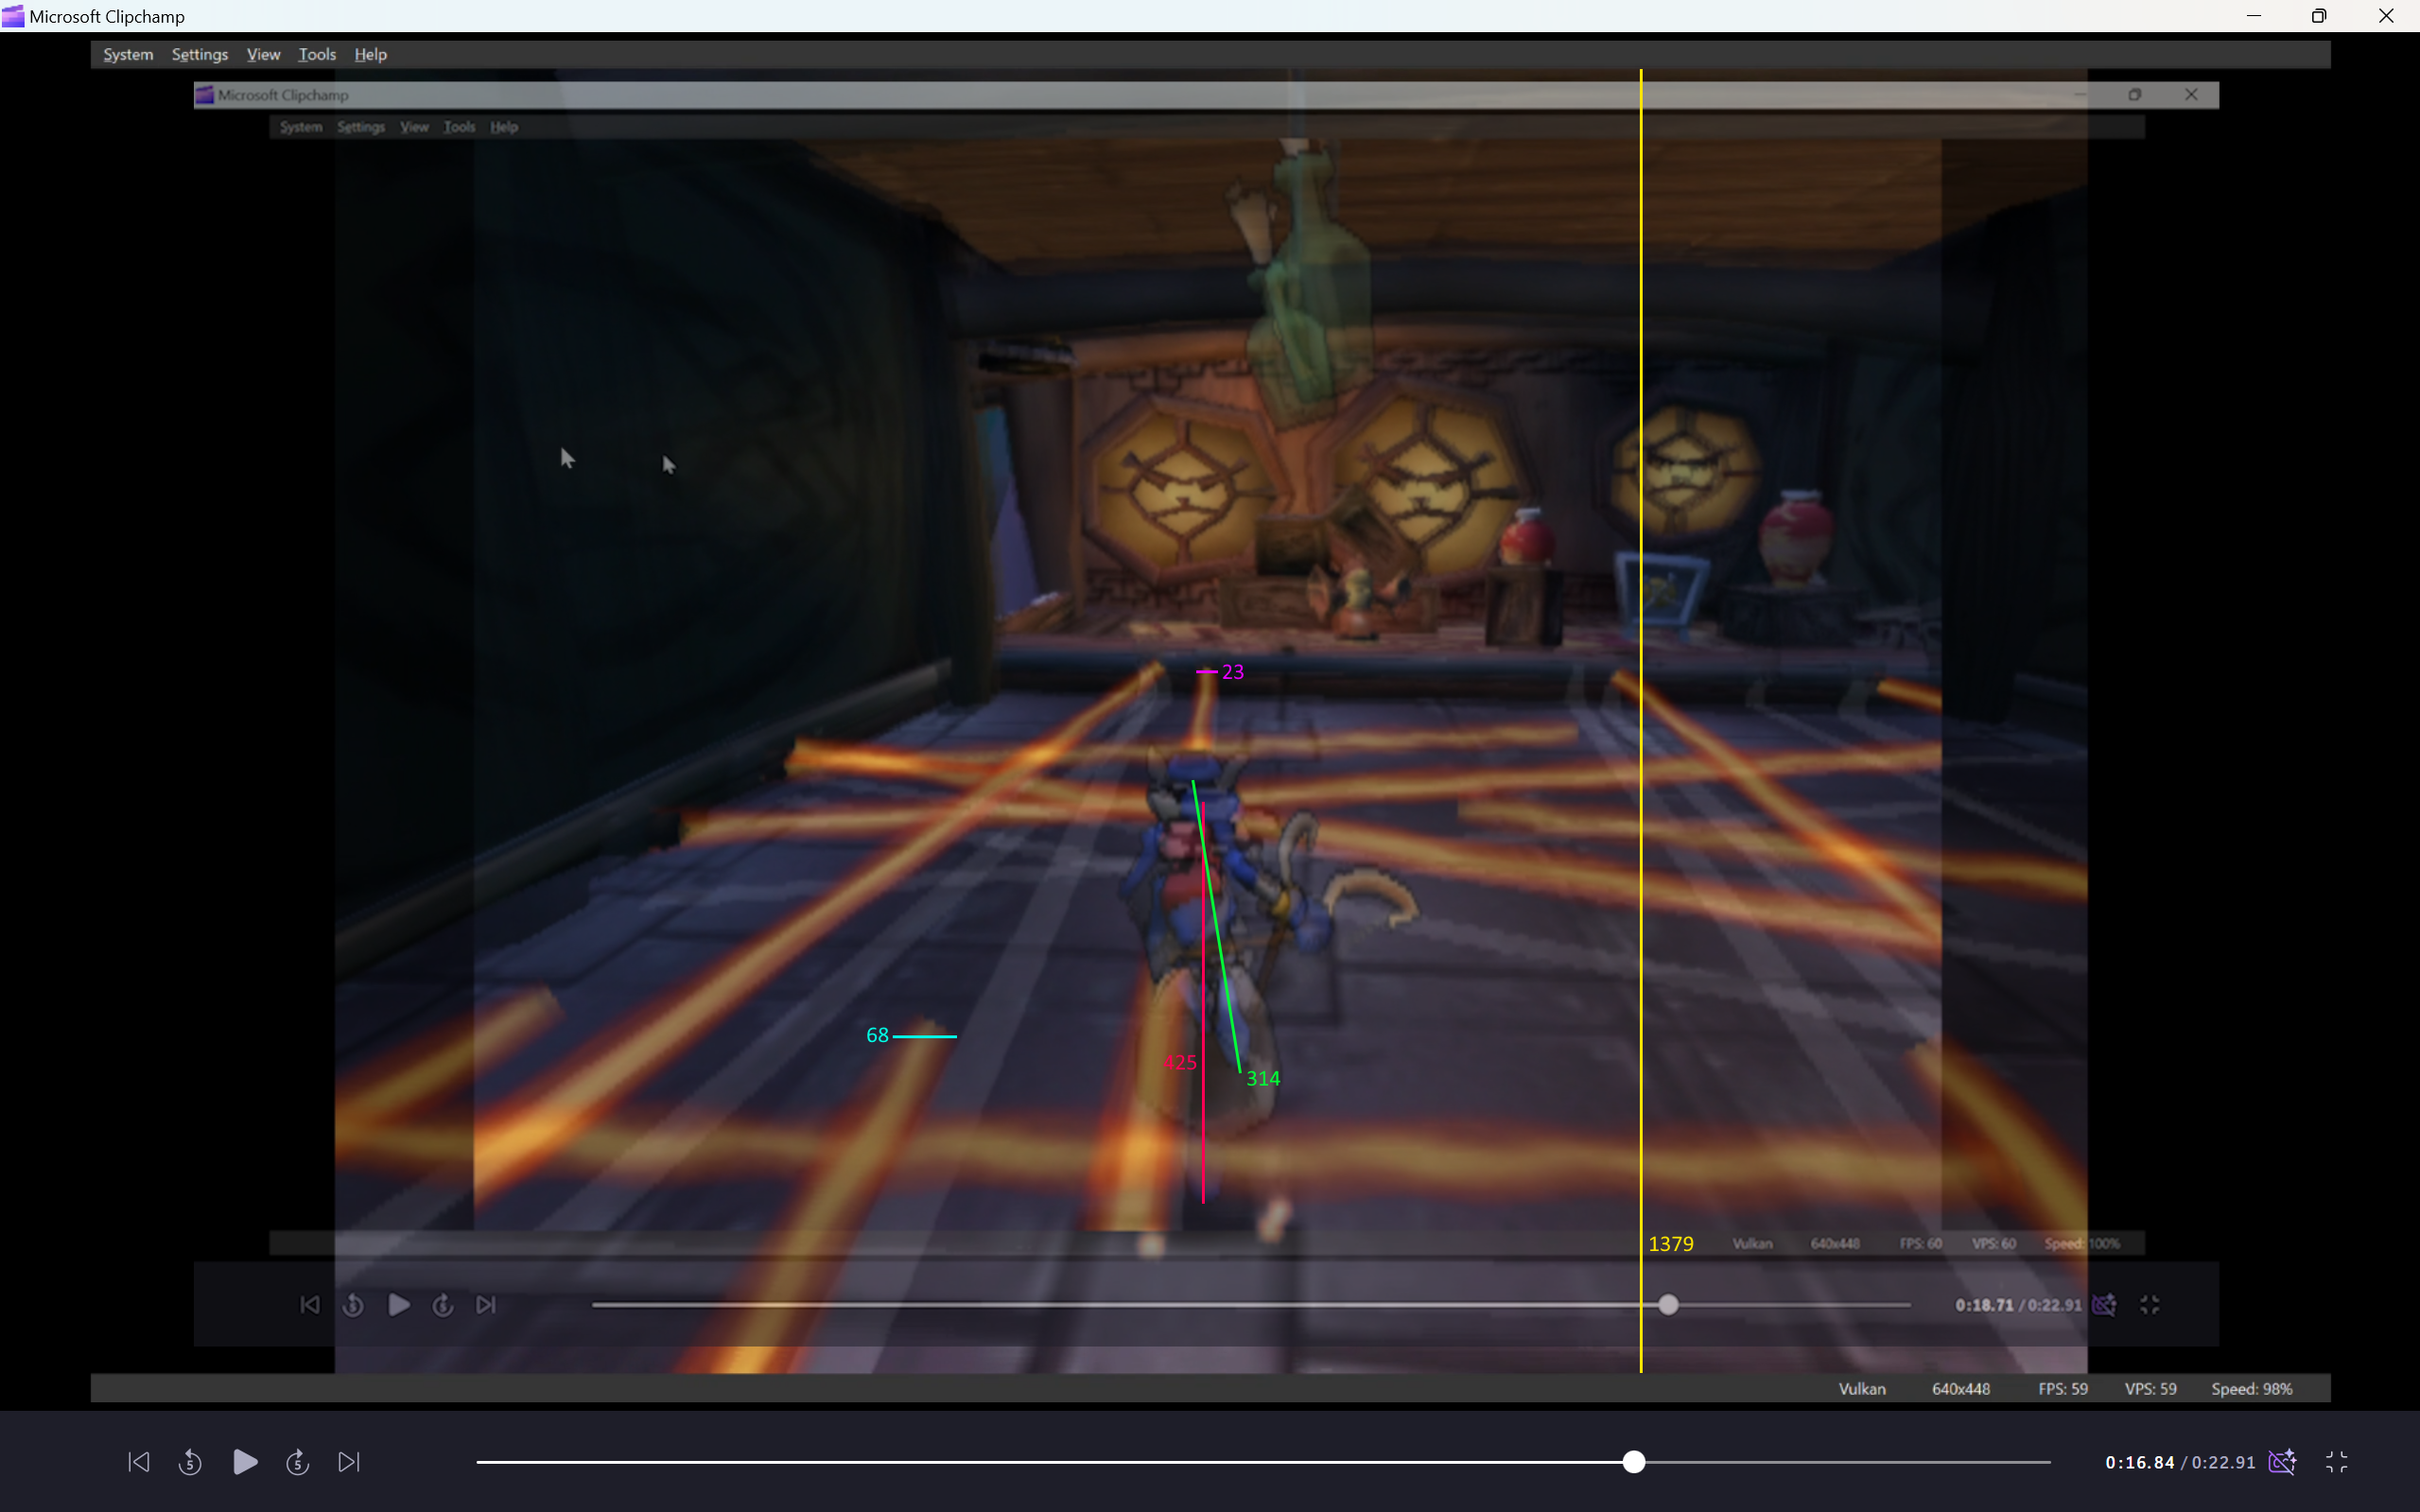
Task: Skip to the start of the video
Action: [x=139, y=1462]
